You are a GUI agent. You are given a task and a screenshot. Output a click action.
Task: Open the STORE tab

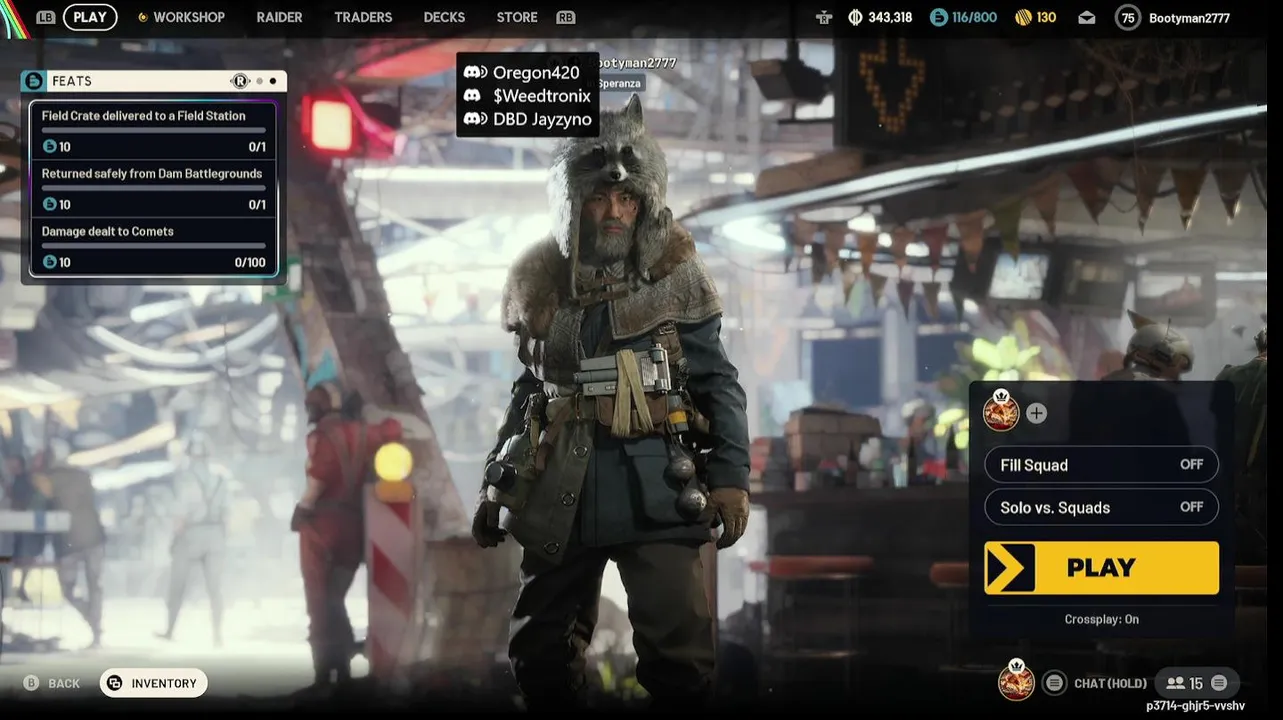517,17
